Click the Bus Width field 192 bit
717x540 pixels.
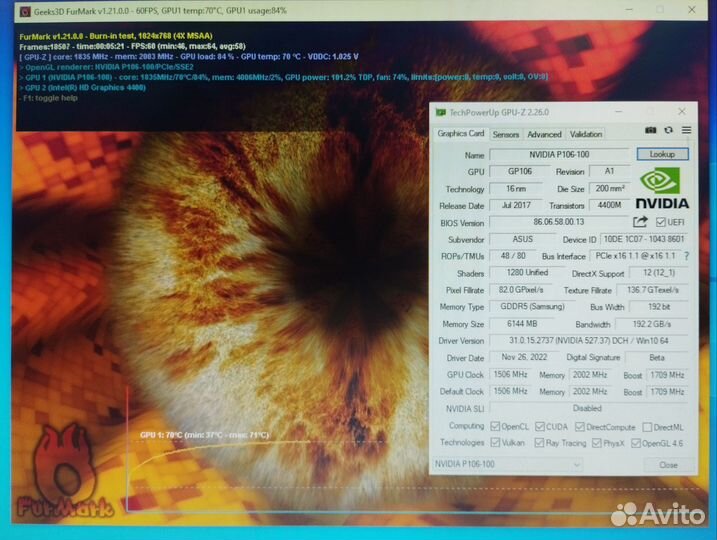click(x=658, y=307)
